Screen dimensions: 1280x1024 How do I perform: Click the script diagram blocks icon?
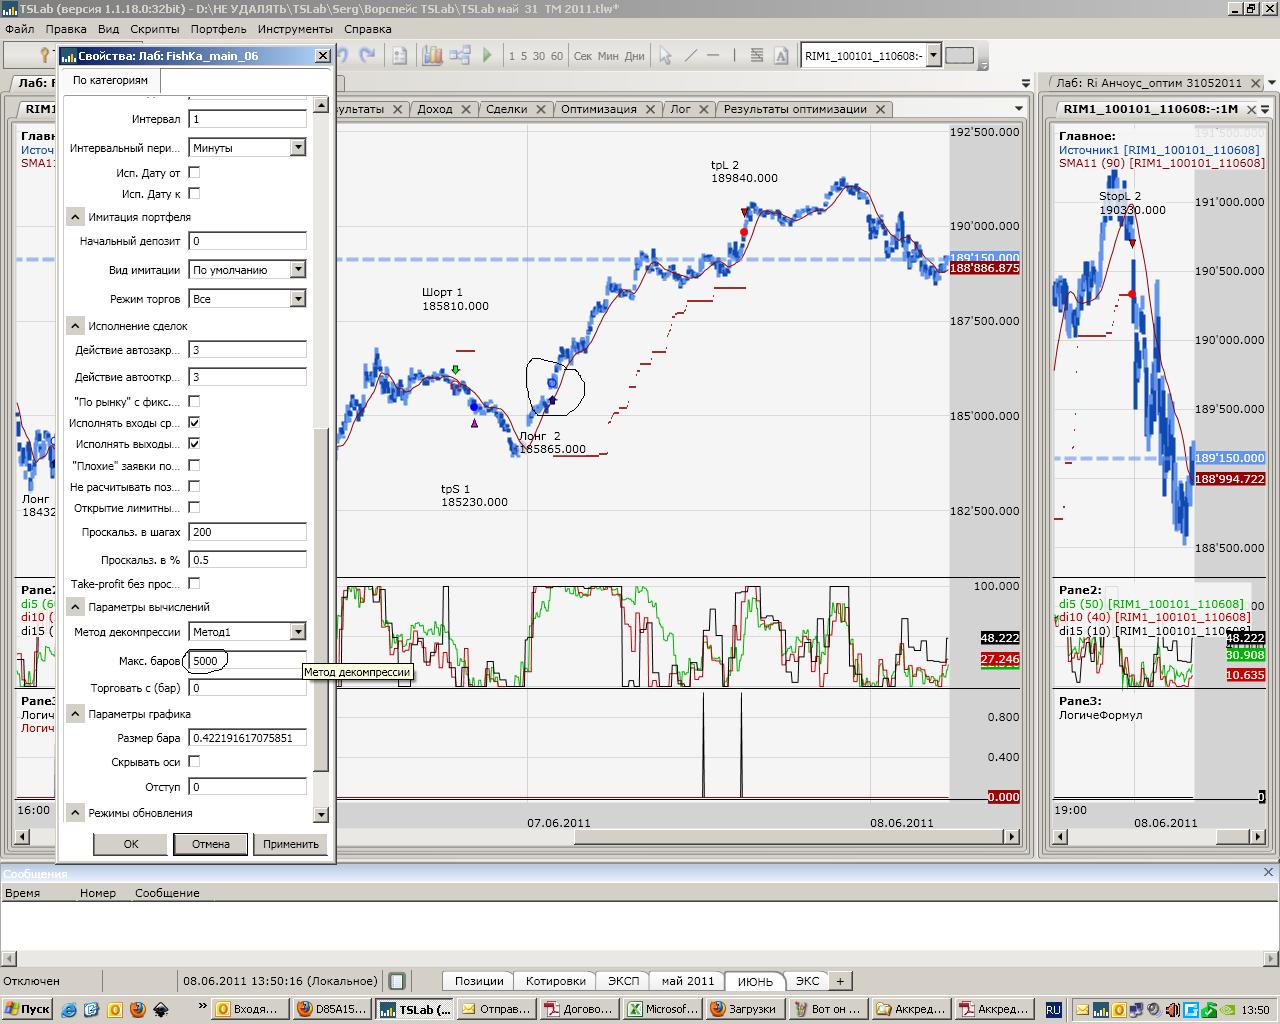click(460, 56)
